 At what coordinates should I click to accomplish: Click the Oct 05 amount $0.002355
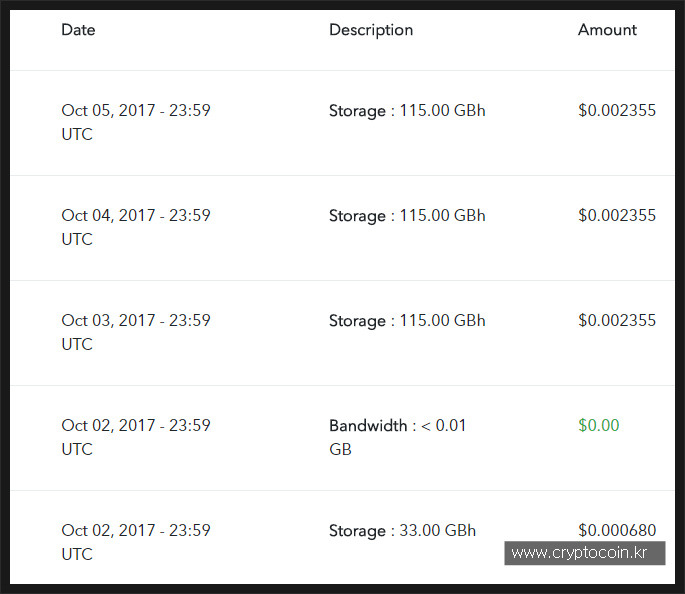617,111
